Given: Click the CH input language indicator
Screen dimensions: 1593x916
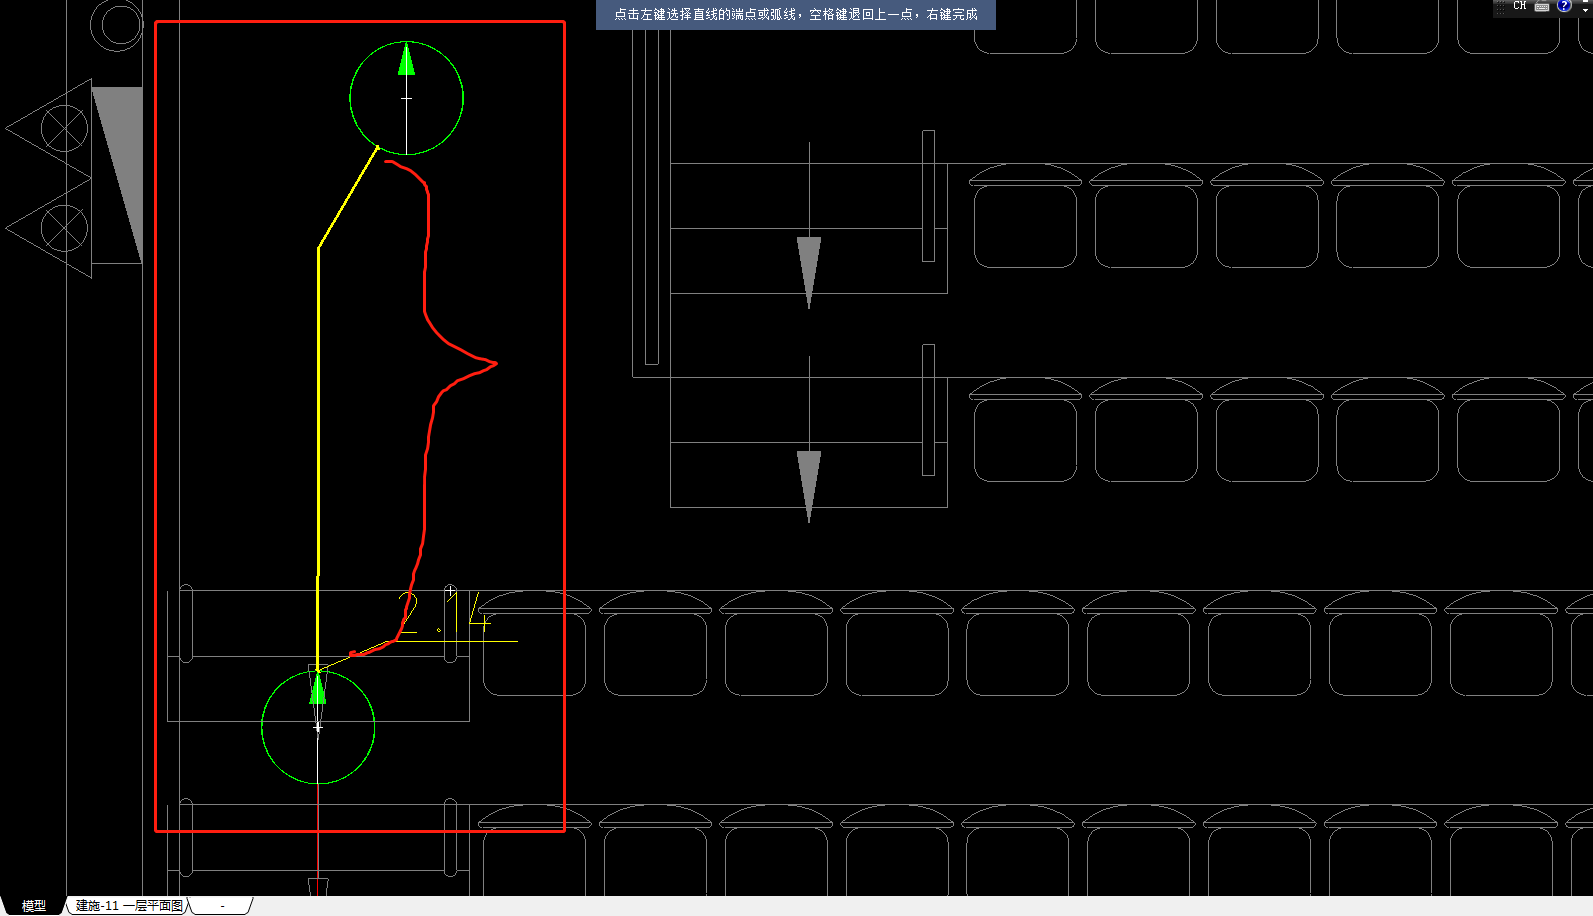Looking at the screenshot, I should 1519,6.
